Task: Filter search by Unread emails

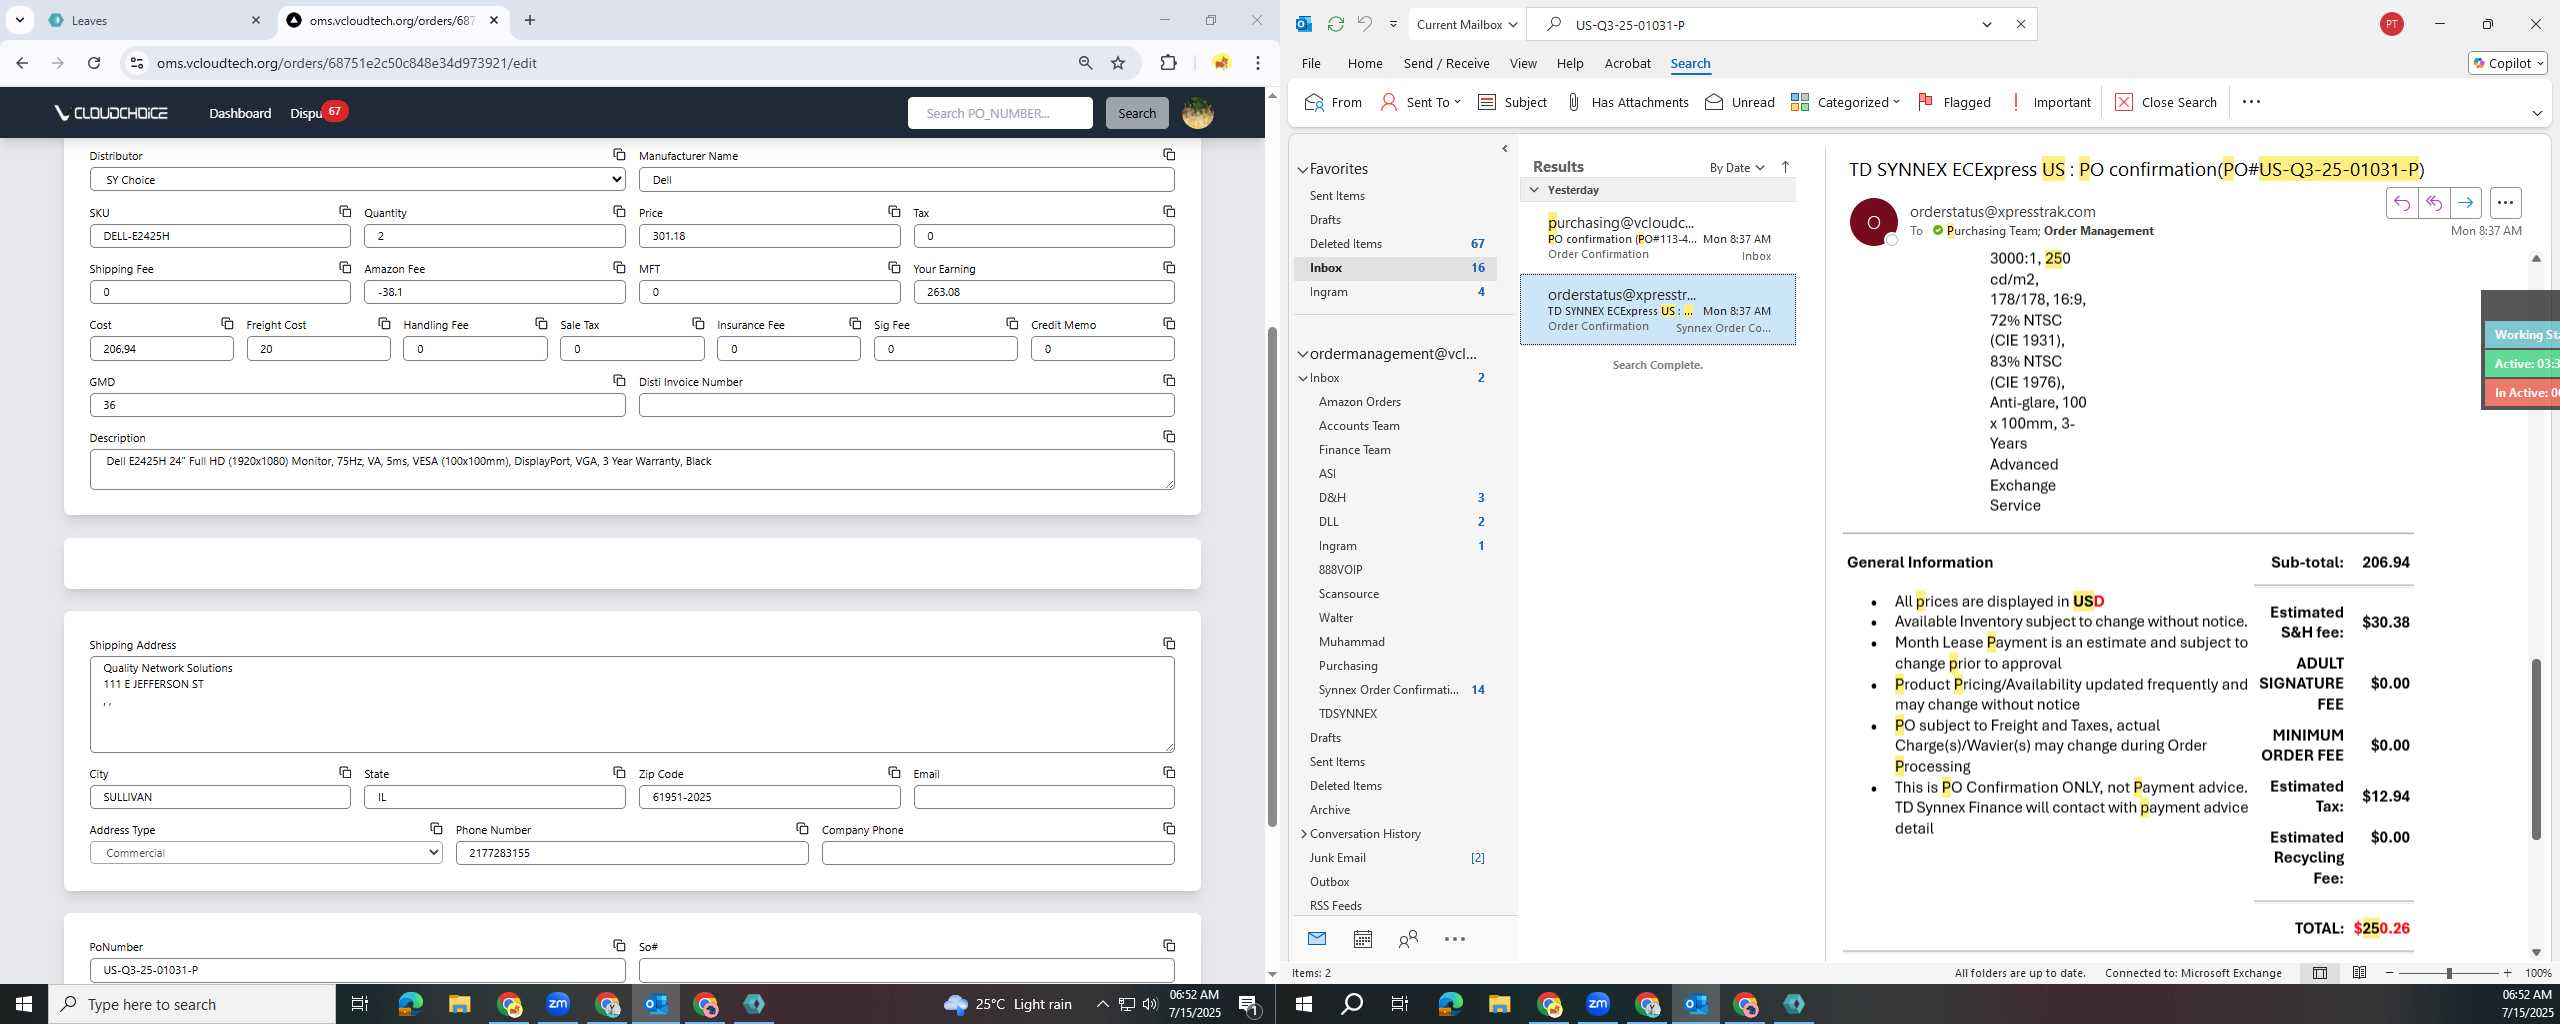Action: point(1739,102)
